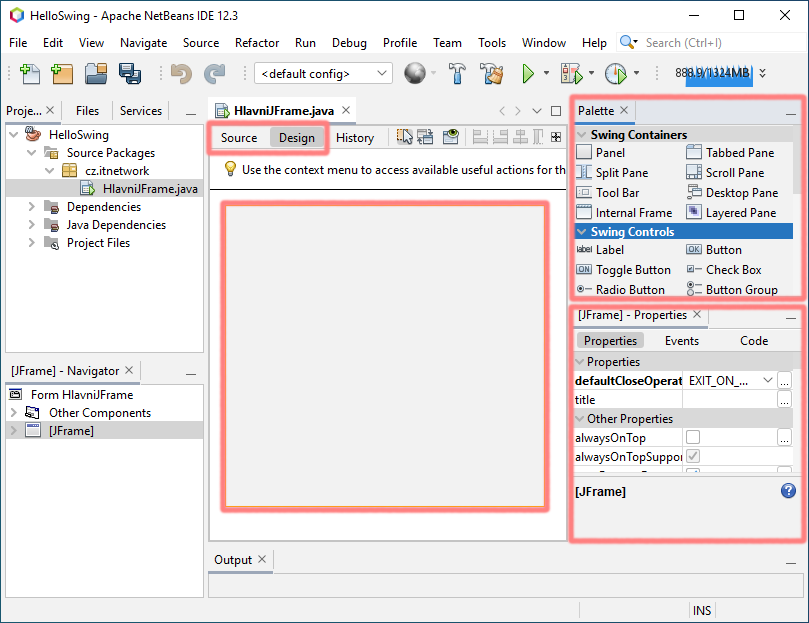Run the project with green play icon

click(x=527, y=73)
